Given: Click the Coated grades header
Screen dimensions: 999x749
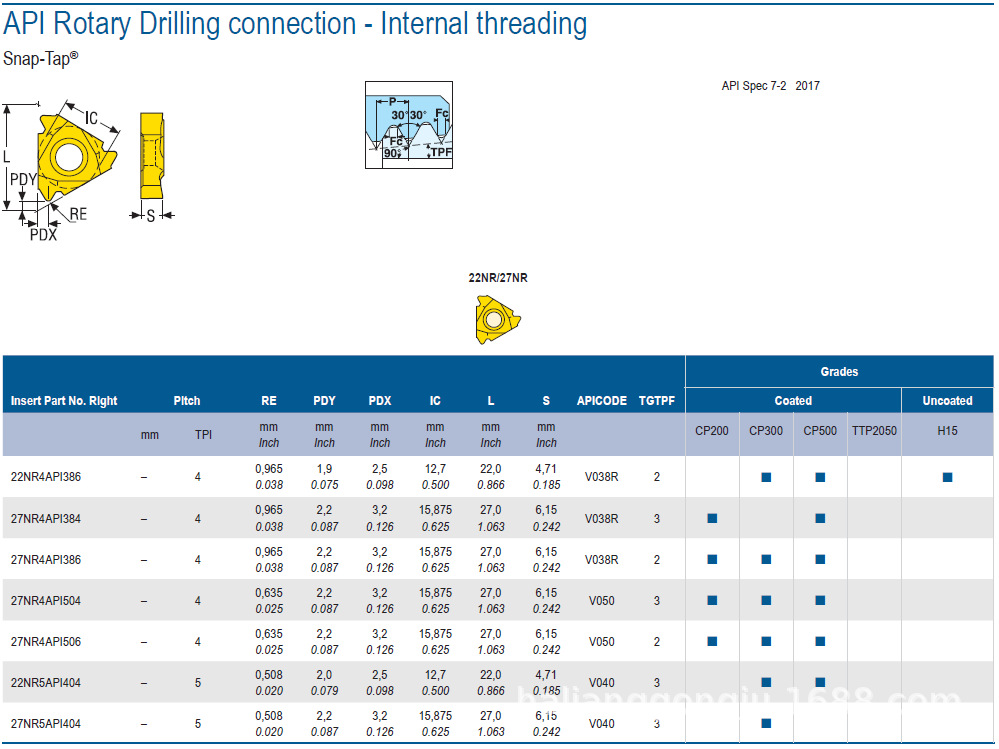Looking at the screenshot, I should click(x=793, y=401).
